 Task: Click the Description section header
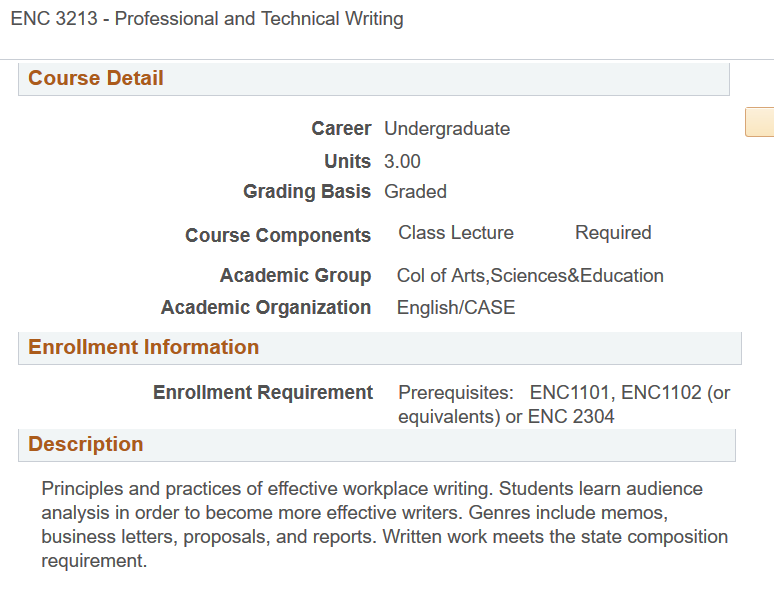coord(86,444)
